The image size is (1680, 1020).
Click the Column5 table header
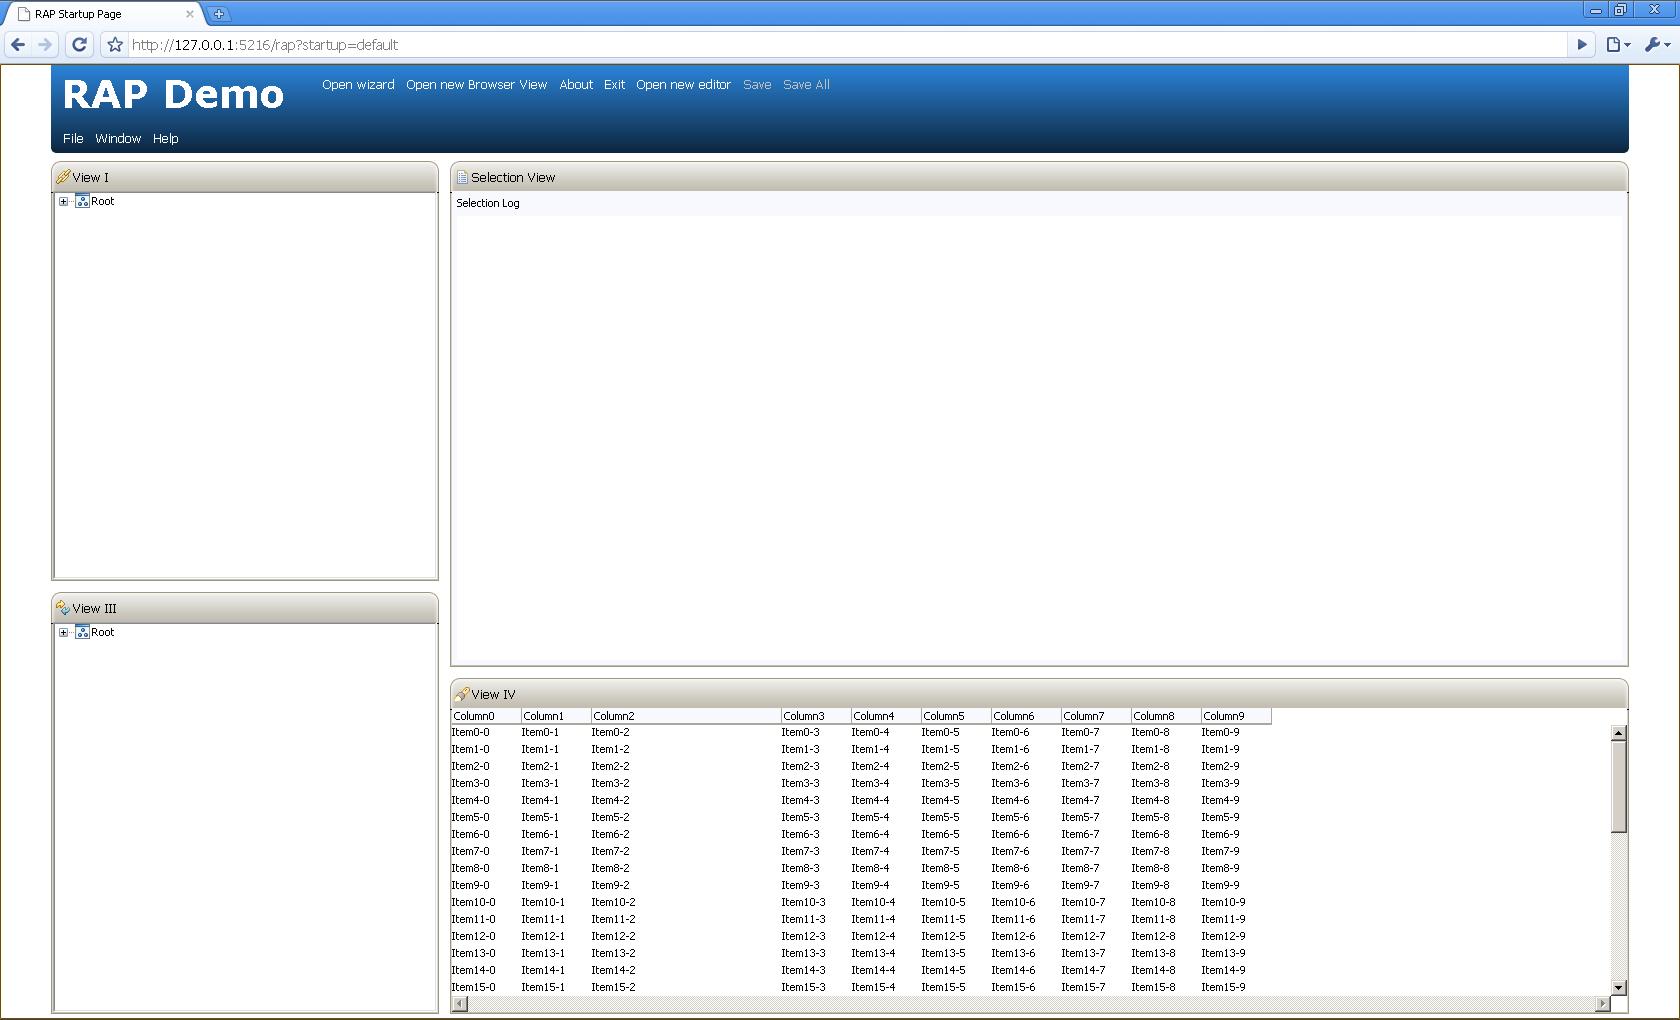click(956, 716)
